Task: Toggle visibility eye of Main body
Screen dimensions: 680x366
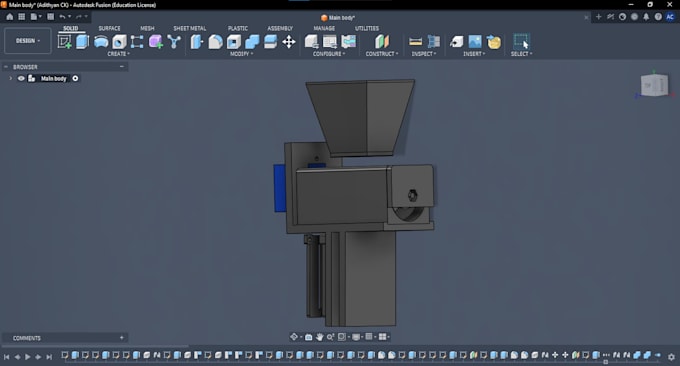Action: (21, 78)
